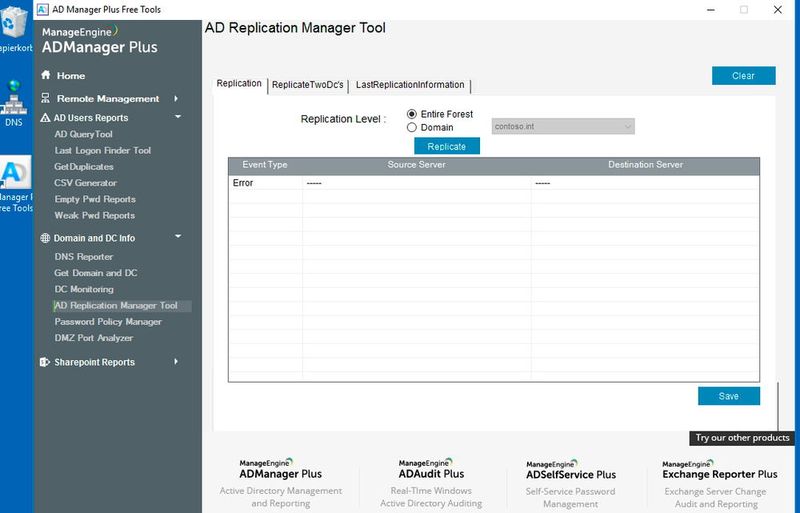Click the Remote Management computer icon

tap(45, 99)
